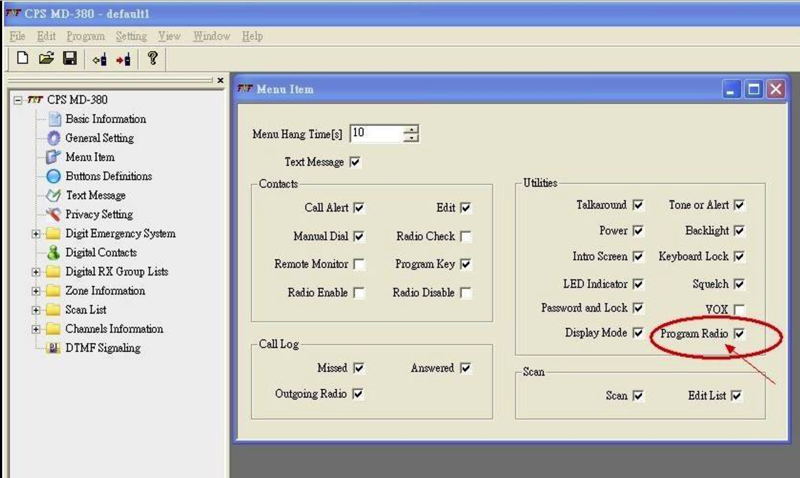
Task: Expand the Zone Information node
Action: 36,291
